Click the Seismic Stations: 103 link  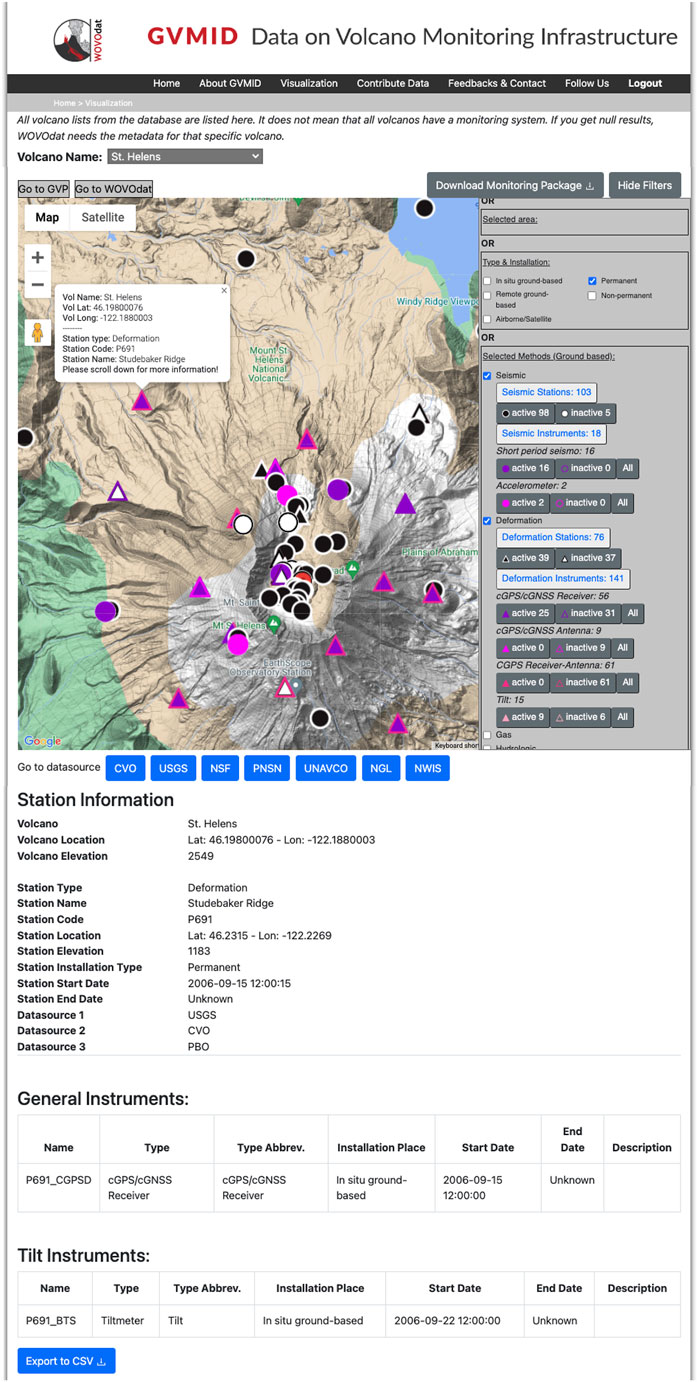[547, 392]
